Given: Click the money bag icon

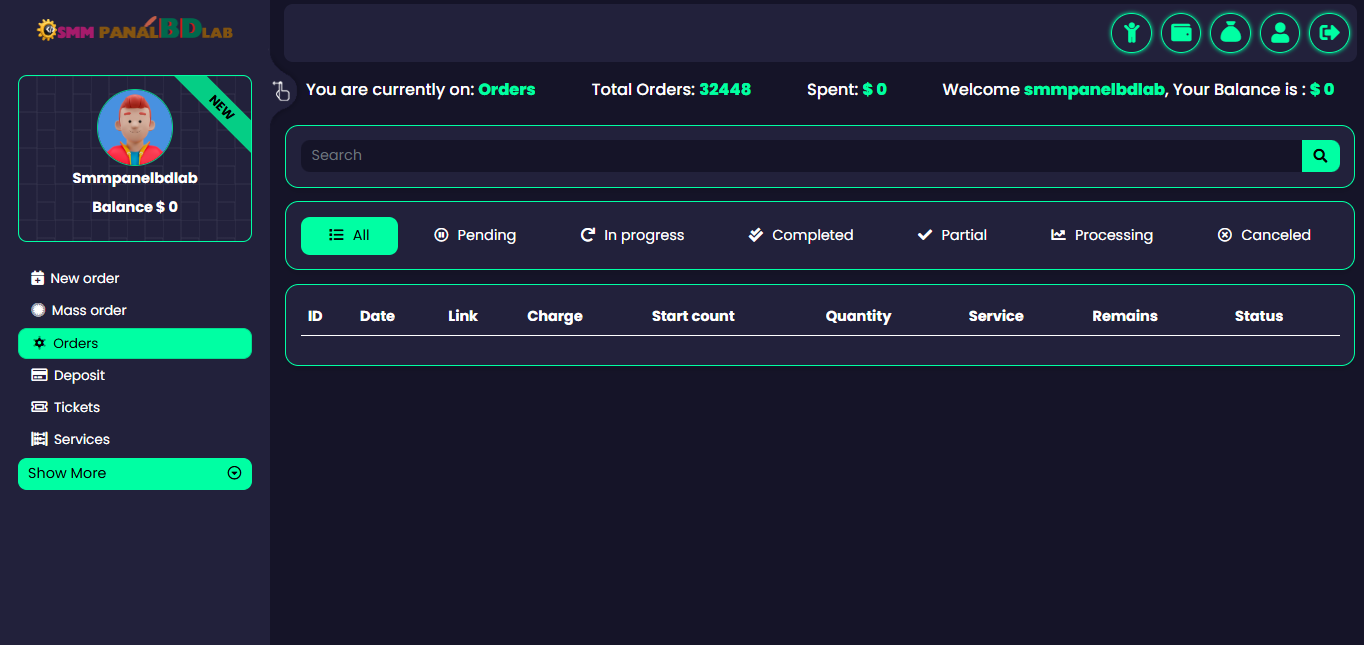Looking at the screenshot, I should [x=1230, y=33].
